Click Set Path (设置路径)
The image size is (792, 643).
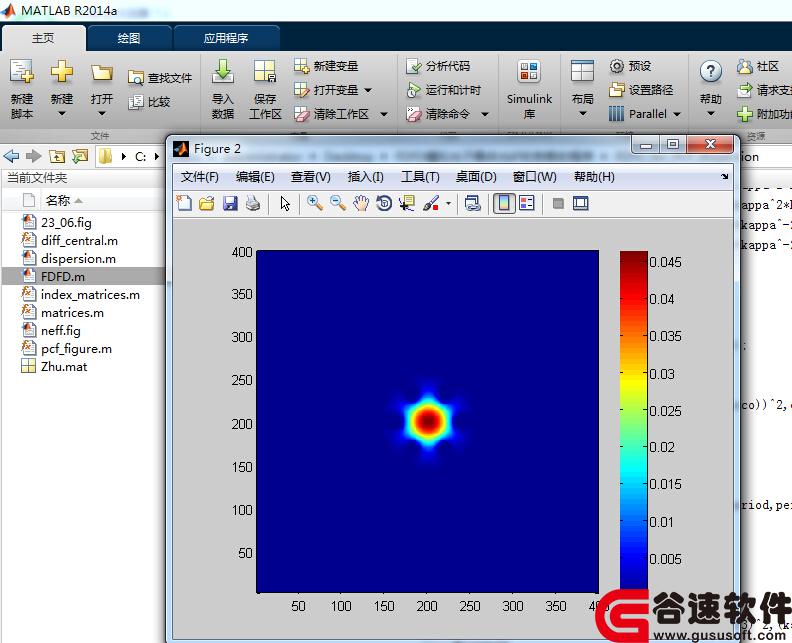[641, 90]
